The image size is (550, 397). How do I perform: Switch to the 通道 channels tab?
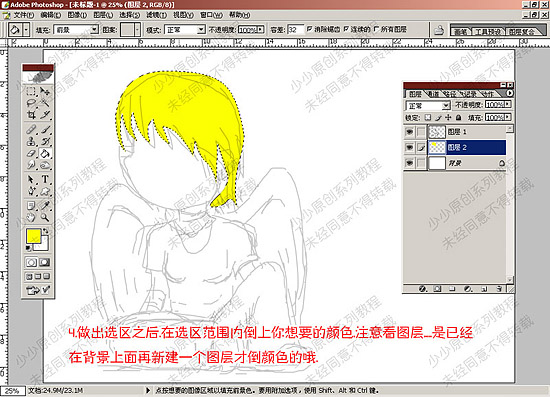coord(434,94)
